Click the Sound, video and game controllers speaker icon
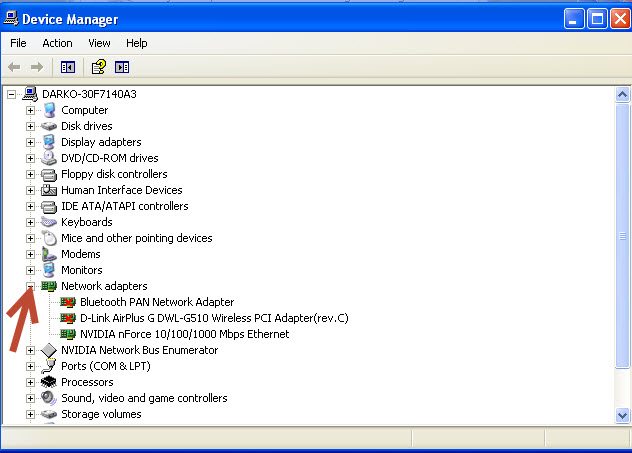The height and width of the screenshot is (453, 632). point(49,398)
